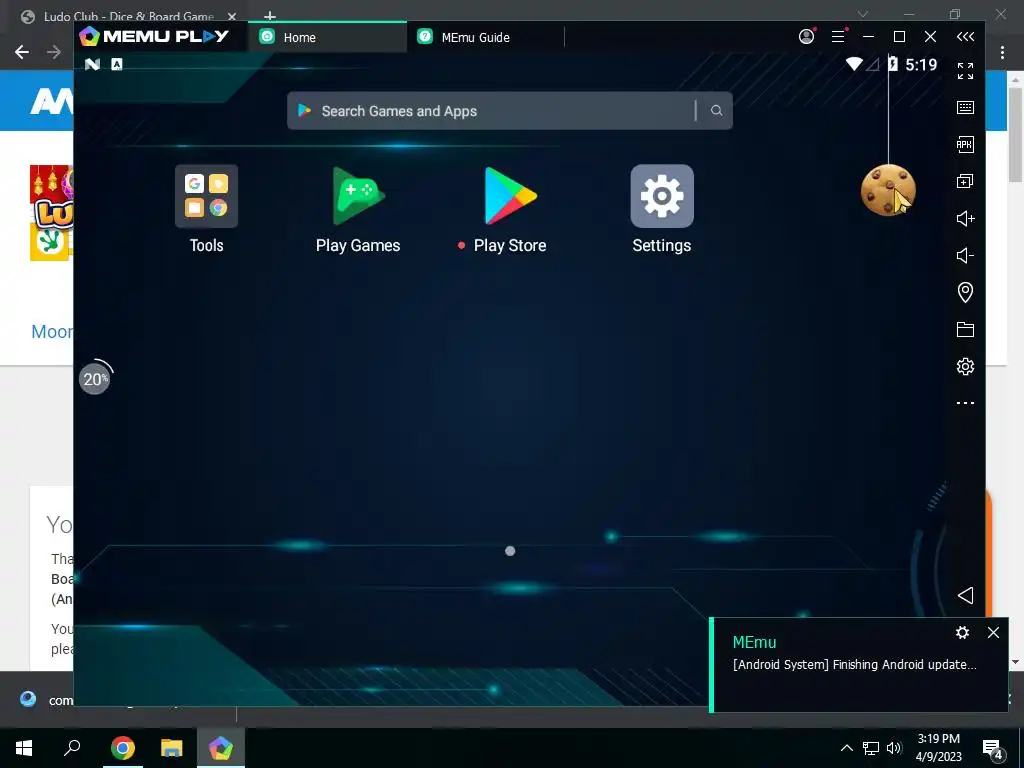Screen dimensions: 1024x768
Task: Switch to the Home tab
Action: [x=327, y=37]
